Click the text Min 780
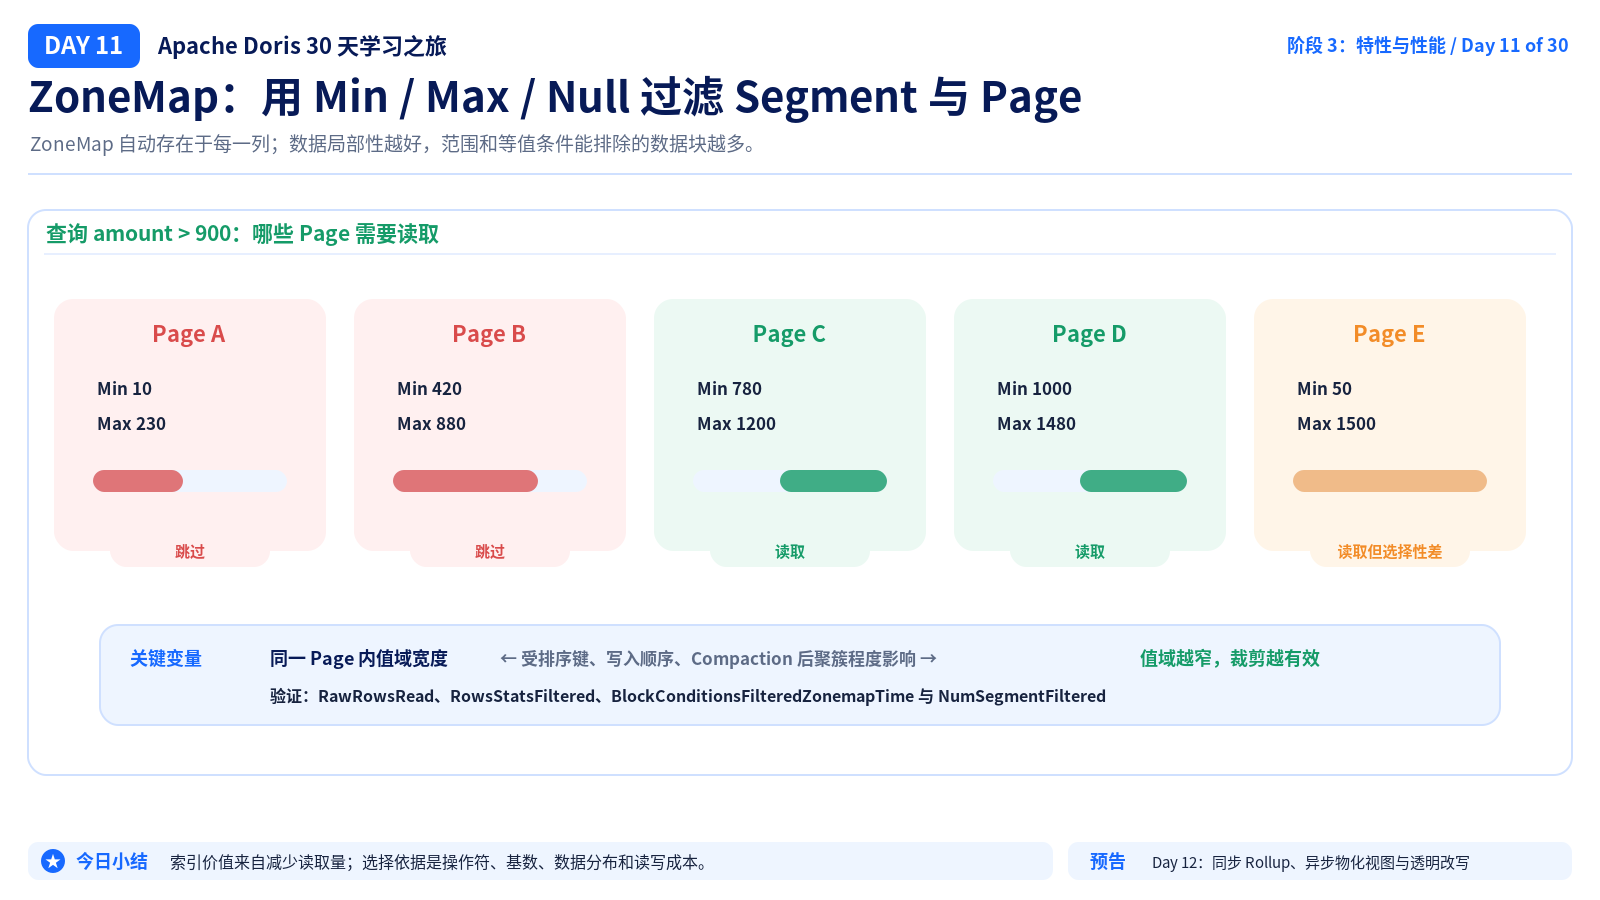 730,389
